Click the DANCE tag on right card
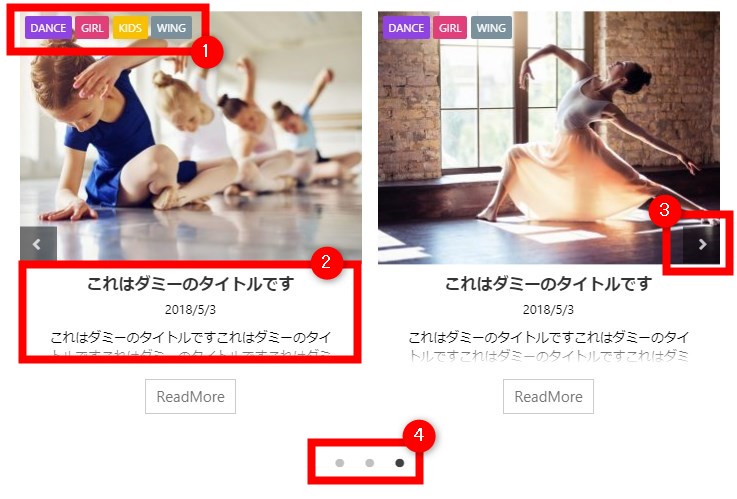 pyautogui.click(x=406, y=28)
